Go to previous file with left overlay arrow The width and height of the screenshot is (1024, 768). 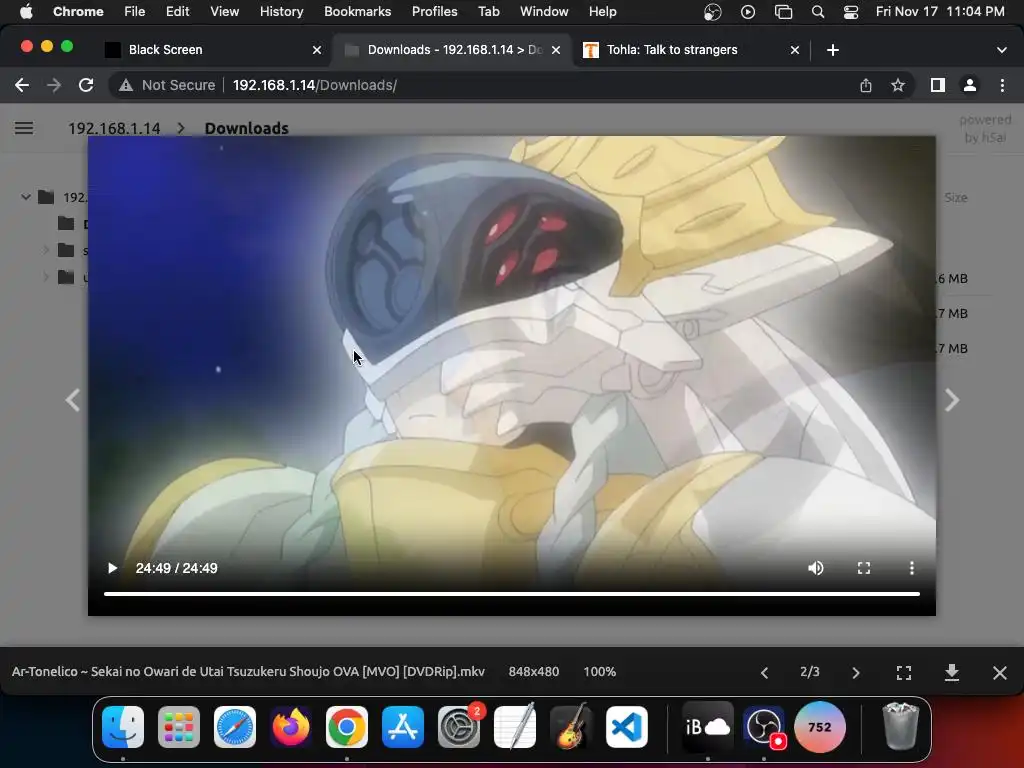coord(72,400)
